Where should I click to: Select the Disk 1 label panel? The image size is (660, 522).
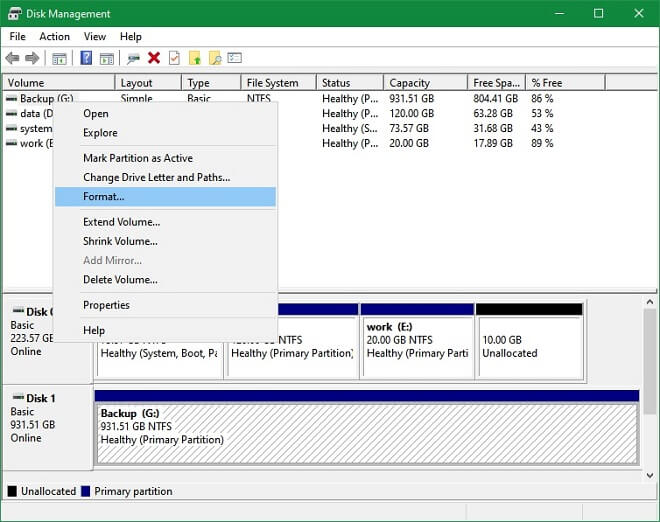point(48,427)
